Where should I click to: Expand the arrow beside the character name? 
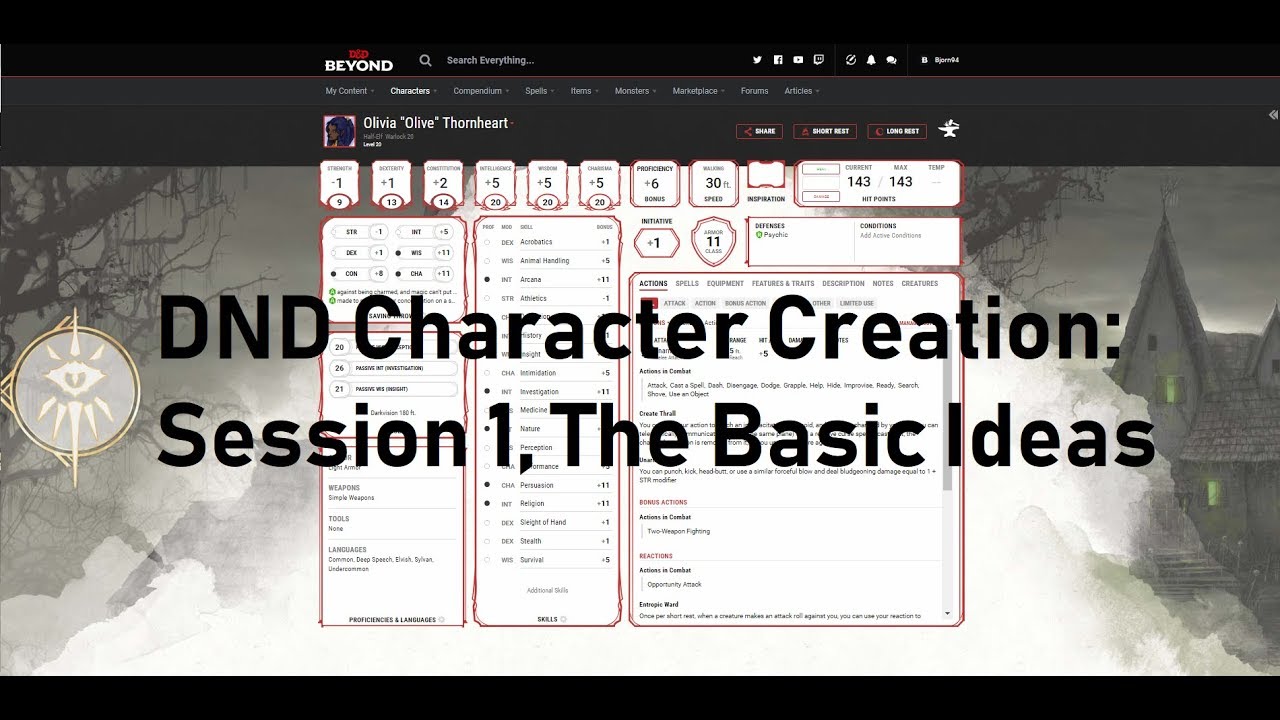pos(512,124)
